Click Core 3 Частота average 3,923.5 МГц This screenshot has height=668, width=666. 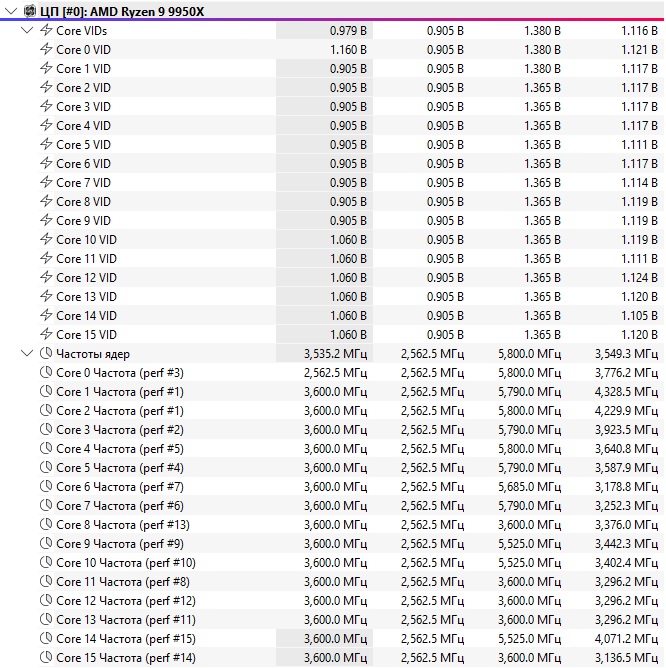pos(626,430)
